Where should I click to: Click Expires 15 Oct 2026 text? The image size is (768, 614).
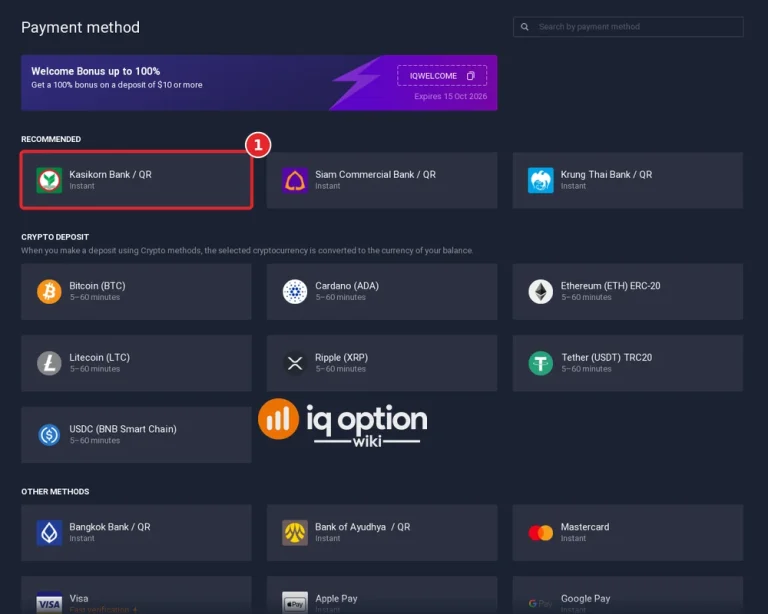451,96
